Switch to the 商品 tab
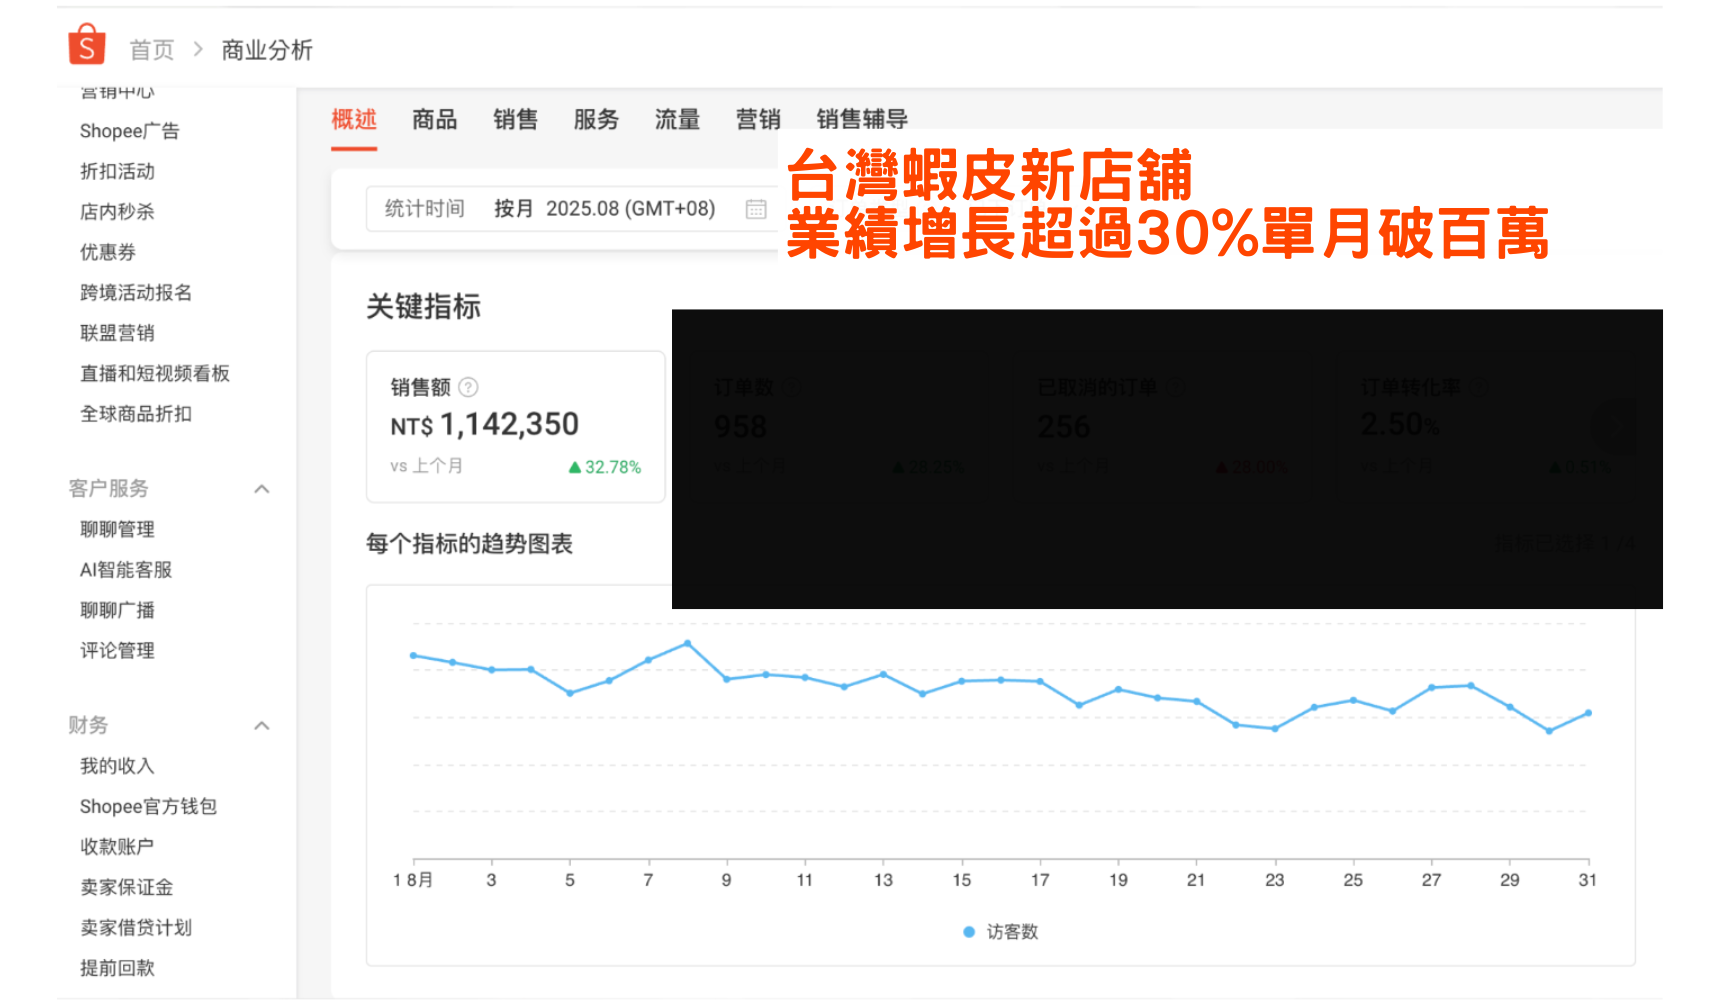This screenshot has width=1720, height=1000. [434, 120]
